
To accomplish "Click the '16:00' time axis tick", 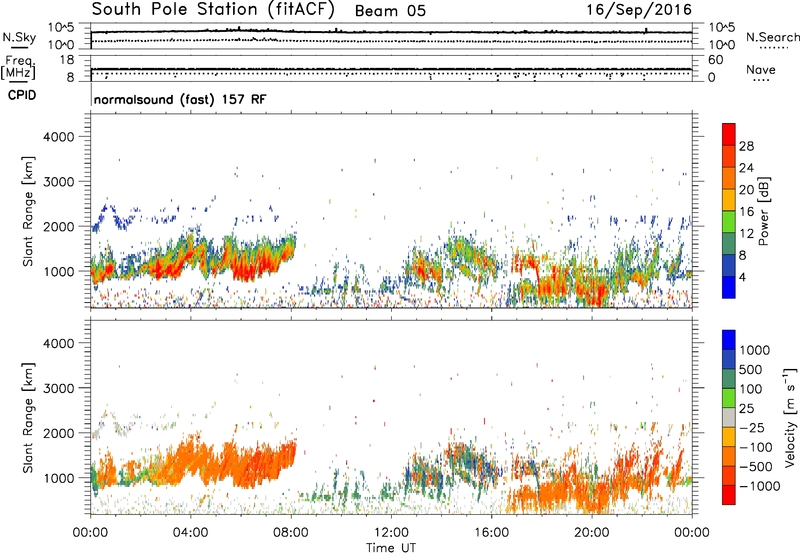I will (x=491, y=533).
